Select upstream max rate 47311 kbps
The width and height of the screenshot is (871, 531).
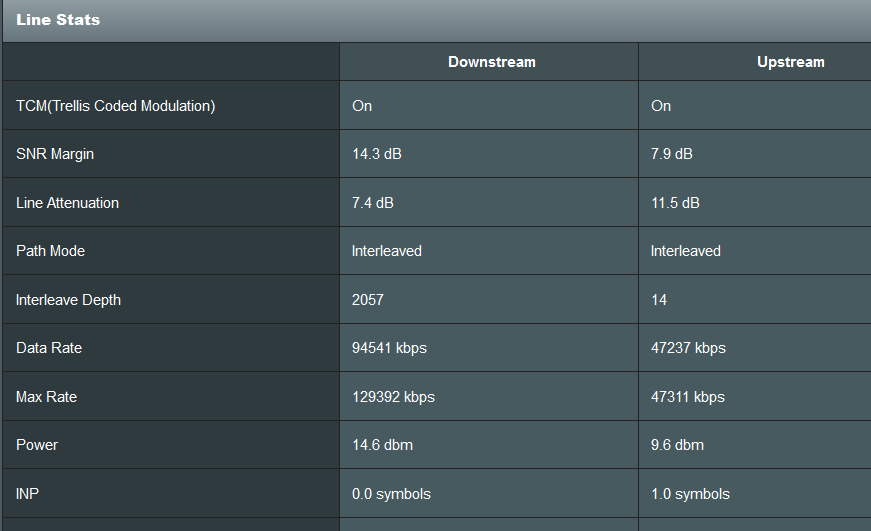pos(688,397)
